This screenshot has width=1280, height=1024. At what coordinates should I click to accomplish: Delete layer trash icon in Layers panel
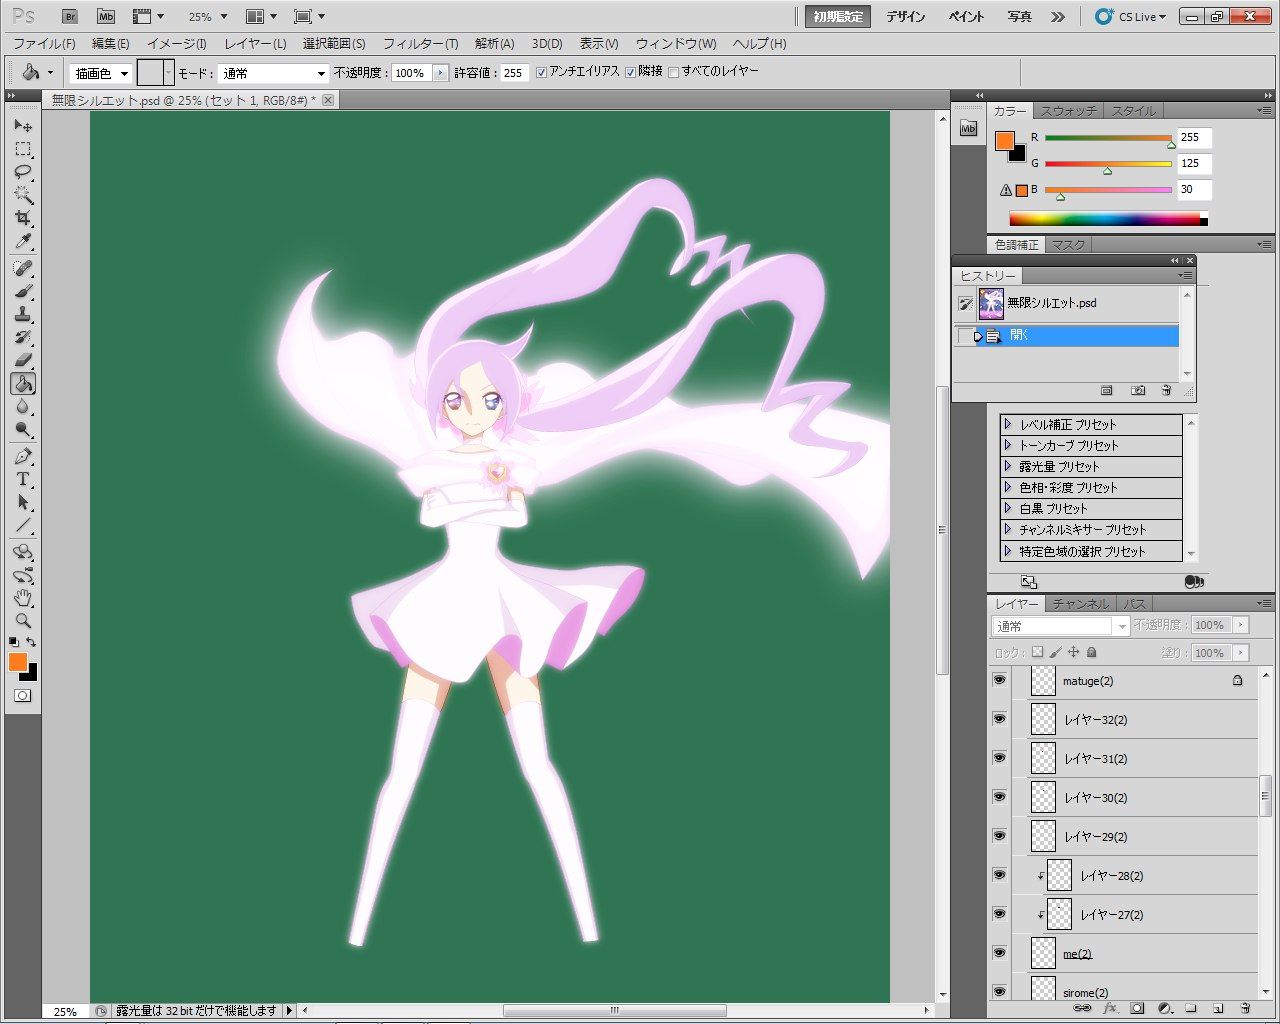[1245, 1008]
